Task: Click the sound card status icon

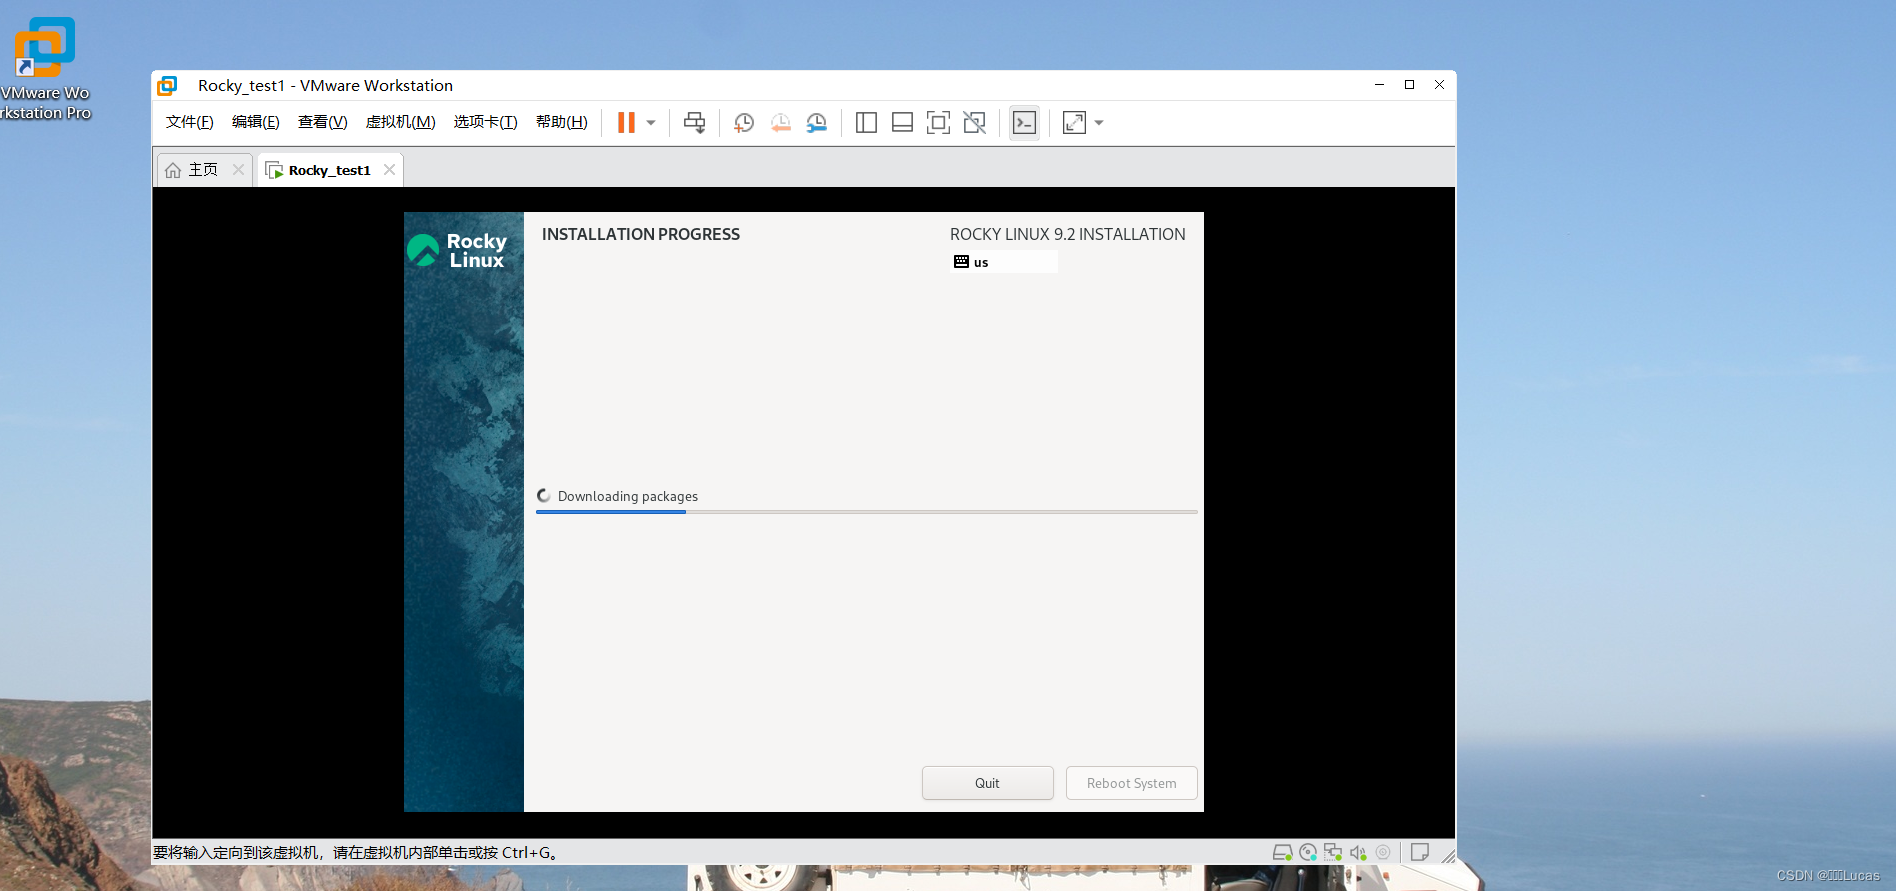Action: click(x=1358, y=853)
